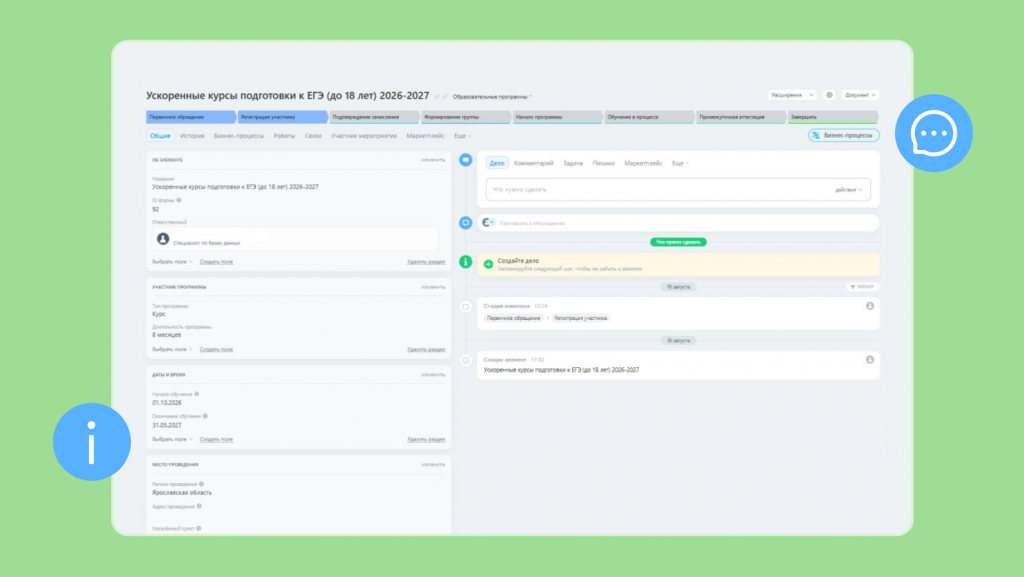Open the responsible person's avatar in Ответственный
Viewport: 1024px width, 577px height.
click(x=163, y=239)
